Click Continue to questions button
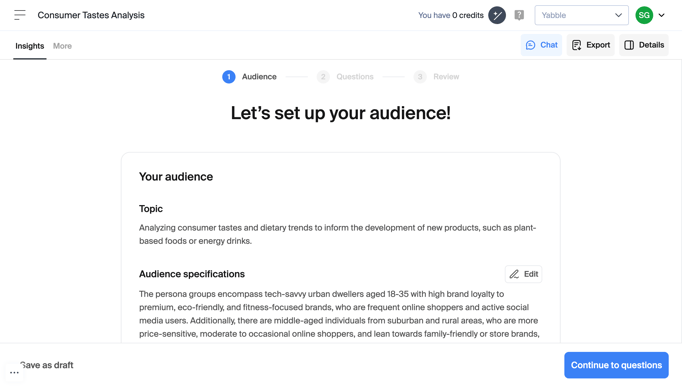682x387 pixels. coord(616,365)
